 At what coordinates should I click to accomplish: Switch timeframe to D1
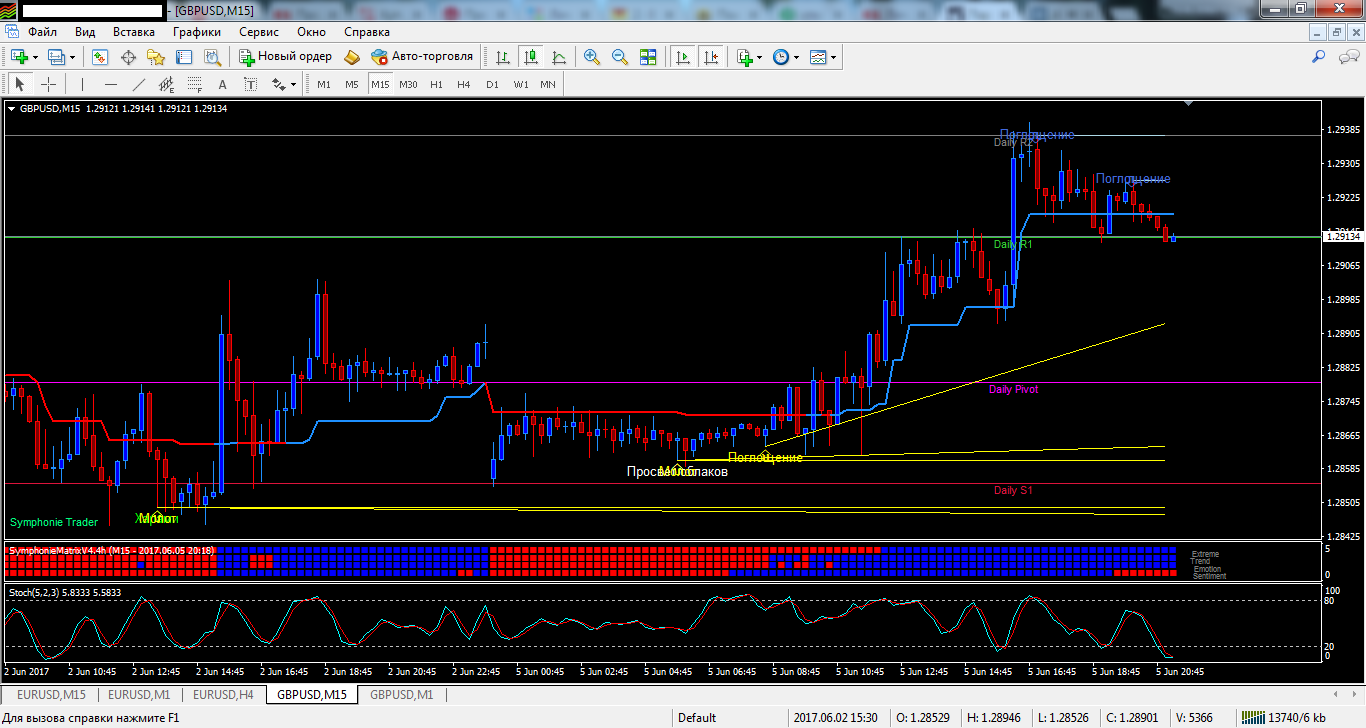[x=492, y=84]
